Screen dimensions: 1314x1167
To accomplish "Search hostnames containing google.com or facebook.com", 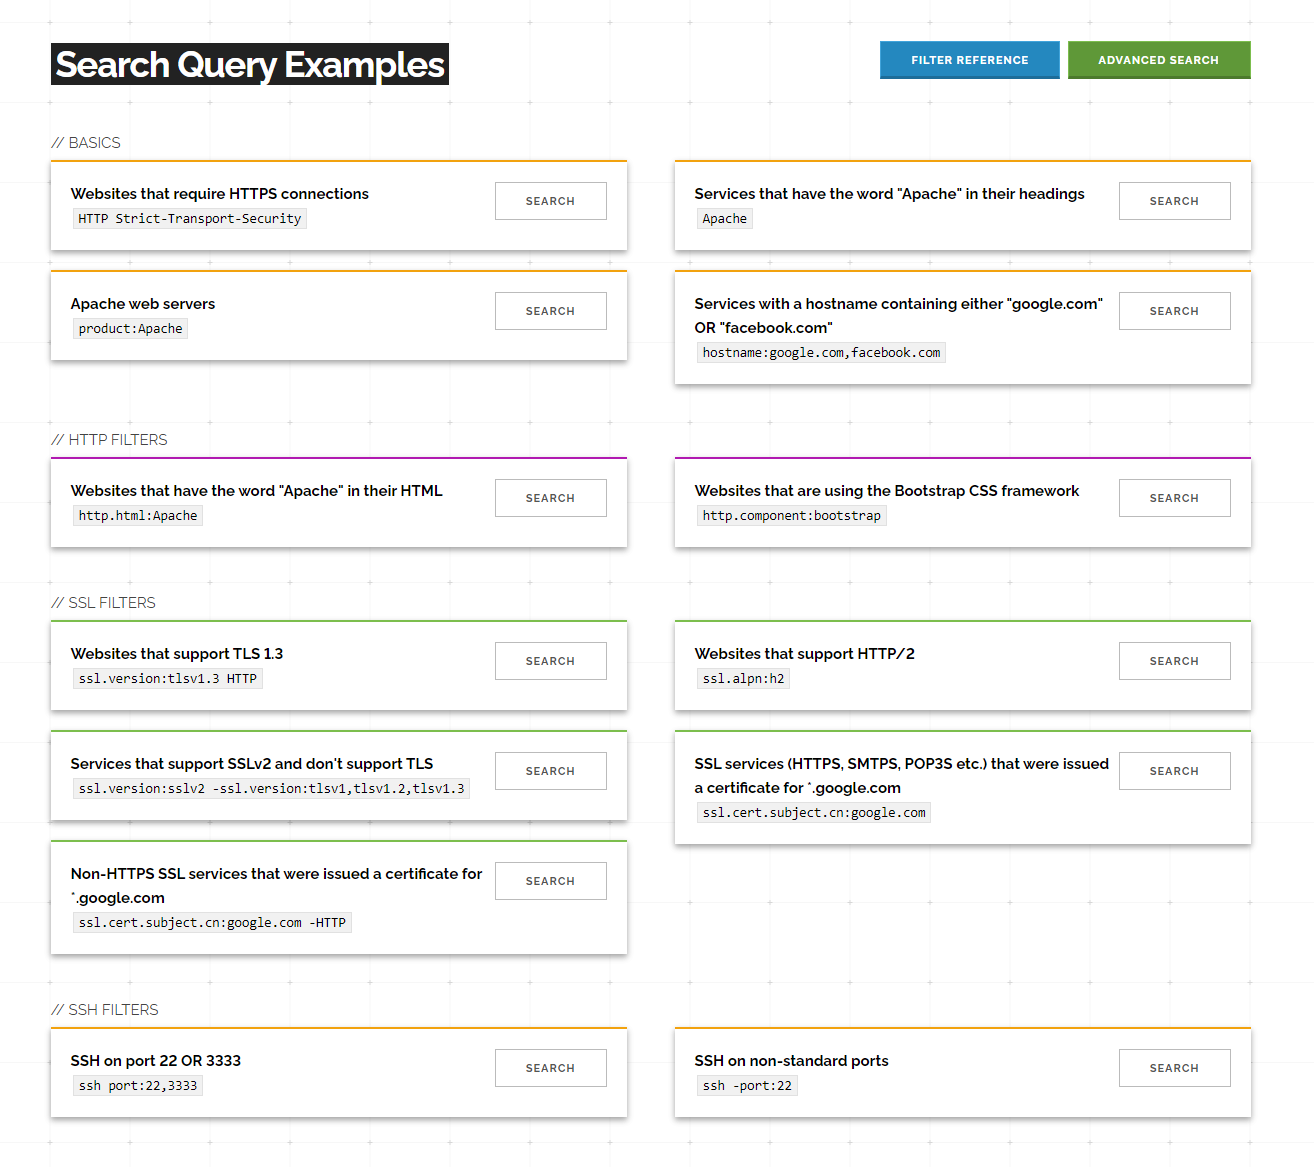I will tap(1174, 311).
